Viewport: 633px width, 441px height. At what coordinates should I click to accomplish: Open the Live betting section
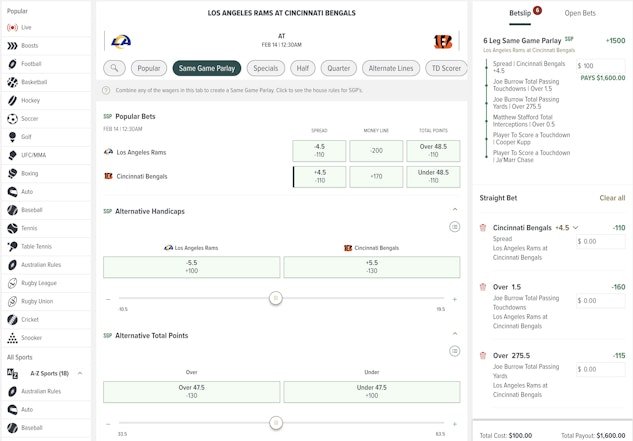coord(25,27)
